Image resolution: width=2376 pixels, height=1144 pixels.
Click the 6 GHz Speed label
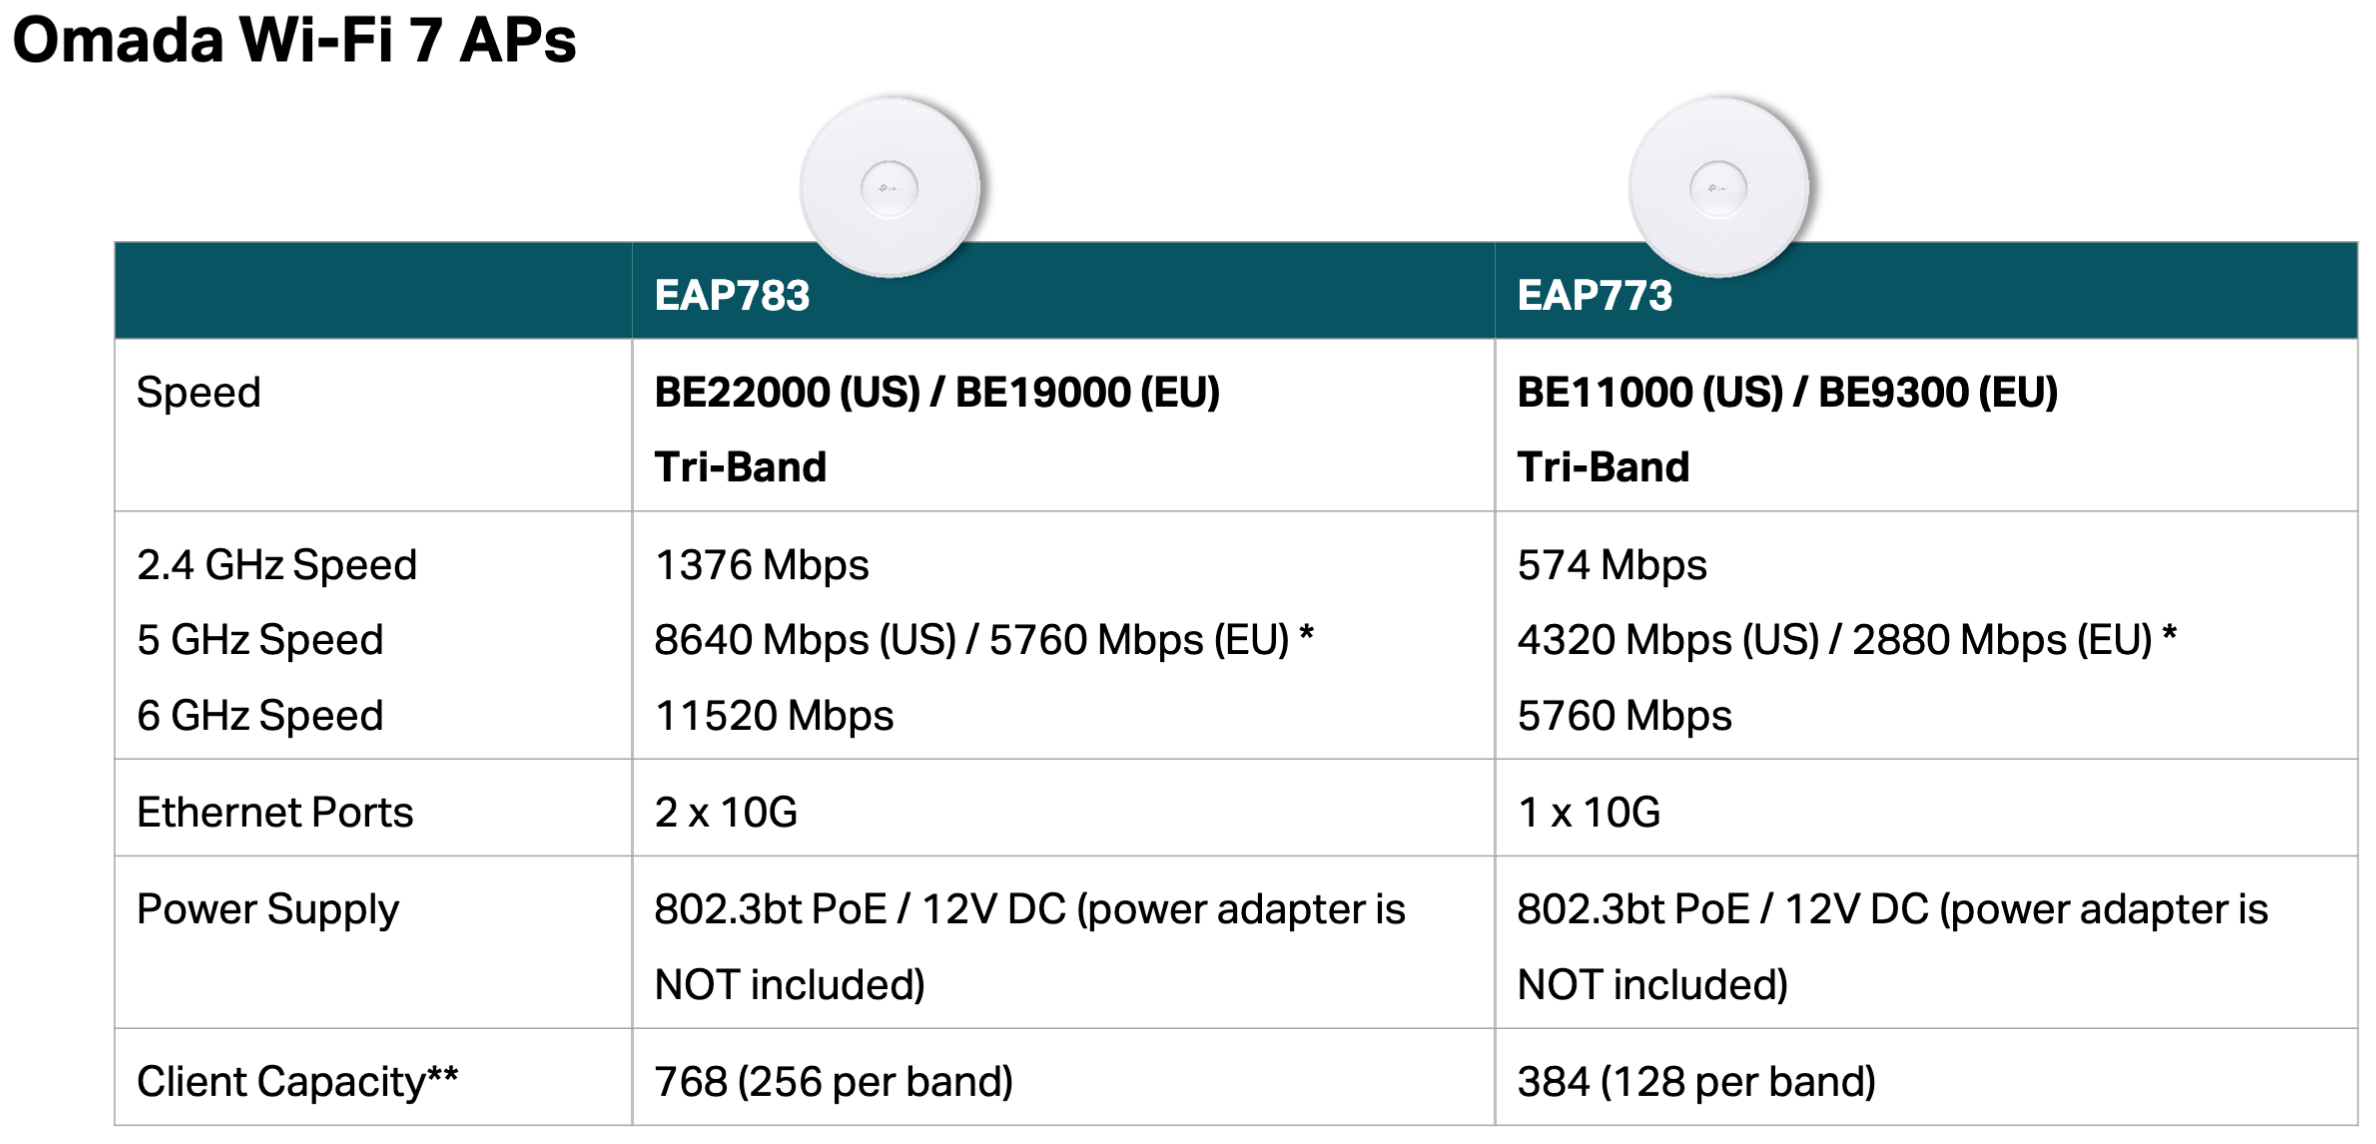click(260, 716)
